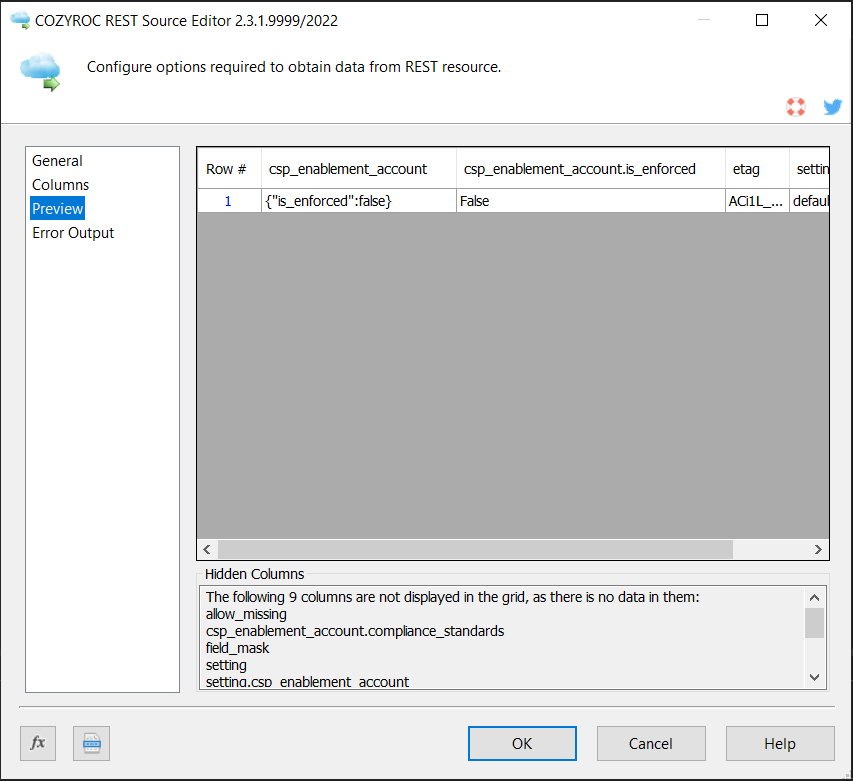
Task: Click the COZYROC cloud title bar icon
Action: [x=19, y=20]
